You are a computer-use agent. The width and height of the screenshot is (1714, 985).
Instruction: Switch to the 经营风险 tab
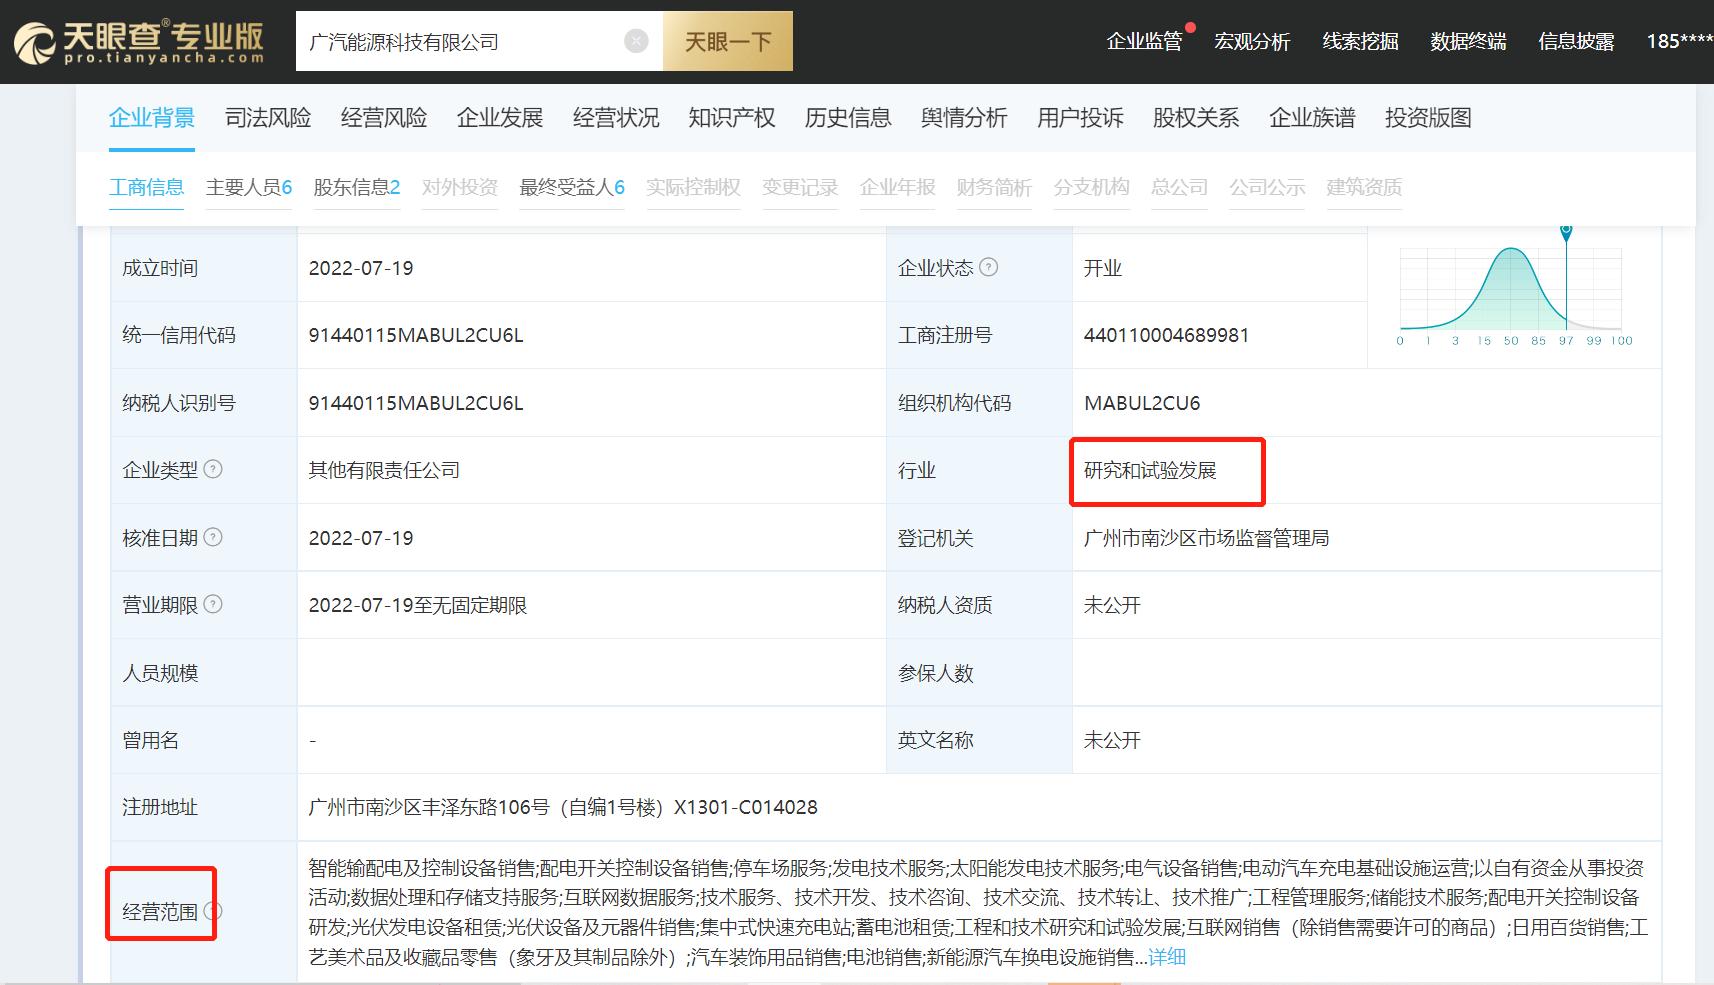384,118
